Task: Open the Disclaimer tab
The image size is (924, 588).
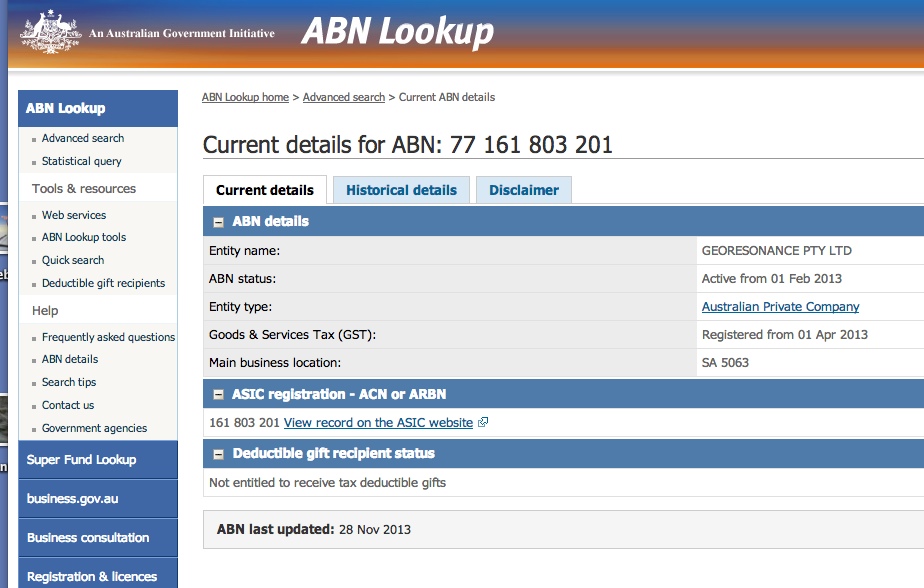Action: [524, 190]
